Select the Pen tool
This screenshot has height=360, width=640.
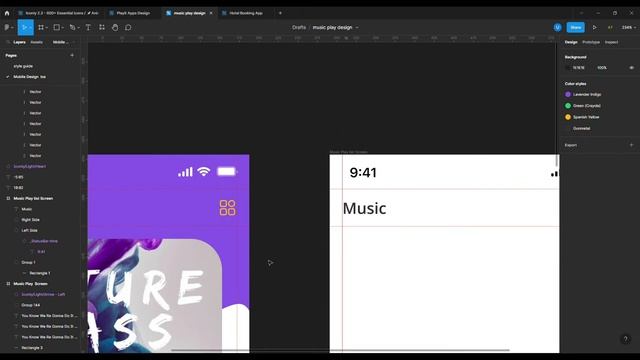tap(72, 27)
